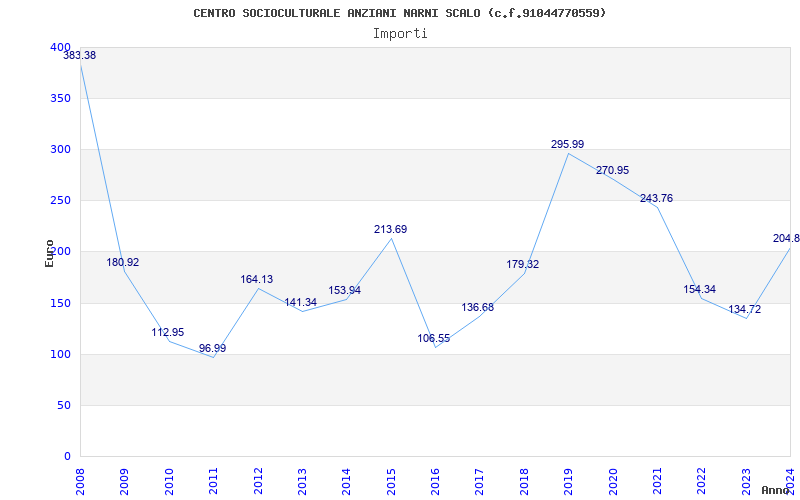This screenshot has height=500, width=800.
Task: Click the Euro y-axis title
Action: click(x=49, y=253)
